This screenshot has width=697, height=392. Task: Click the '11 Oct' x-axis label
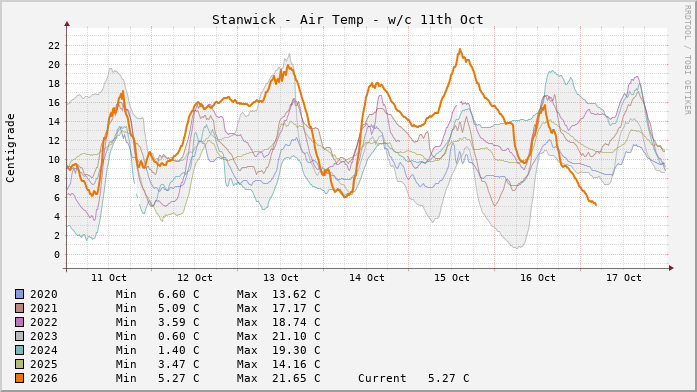(109, 278)
